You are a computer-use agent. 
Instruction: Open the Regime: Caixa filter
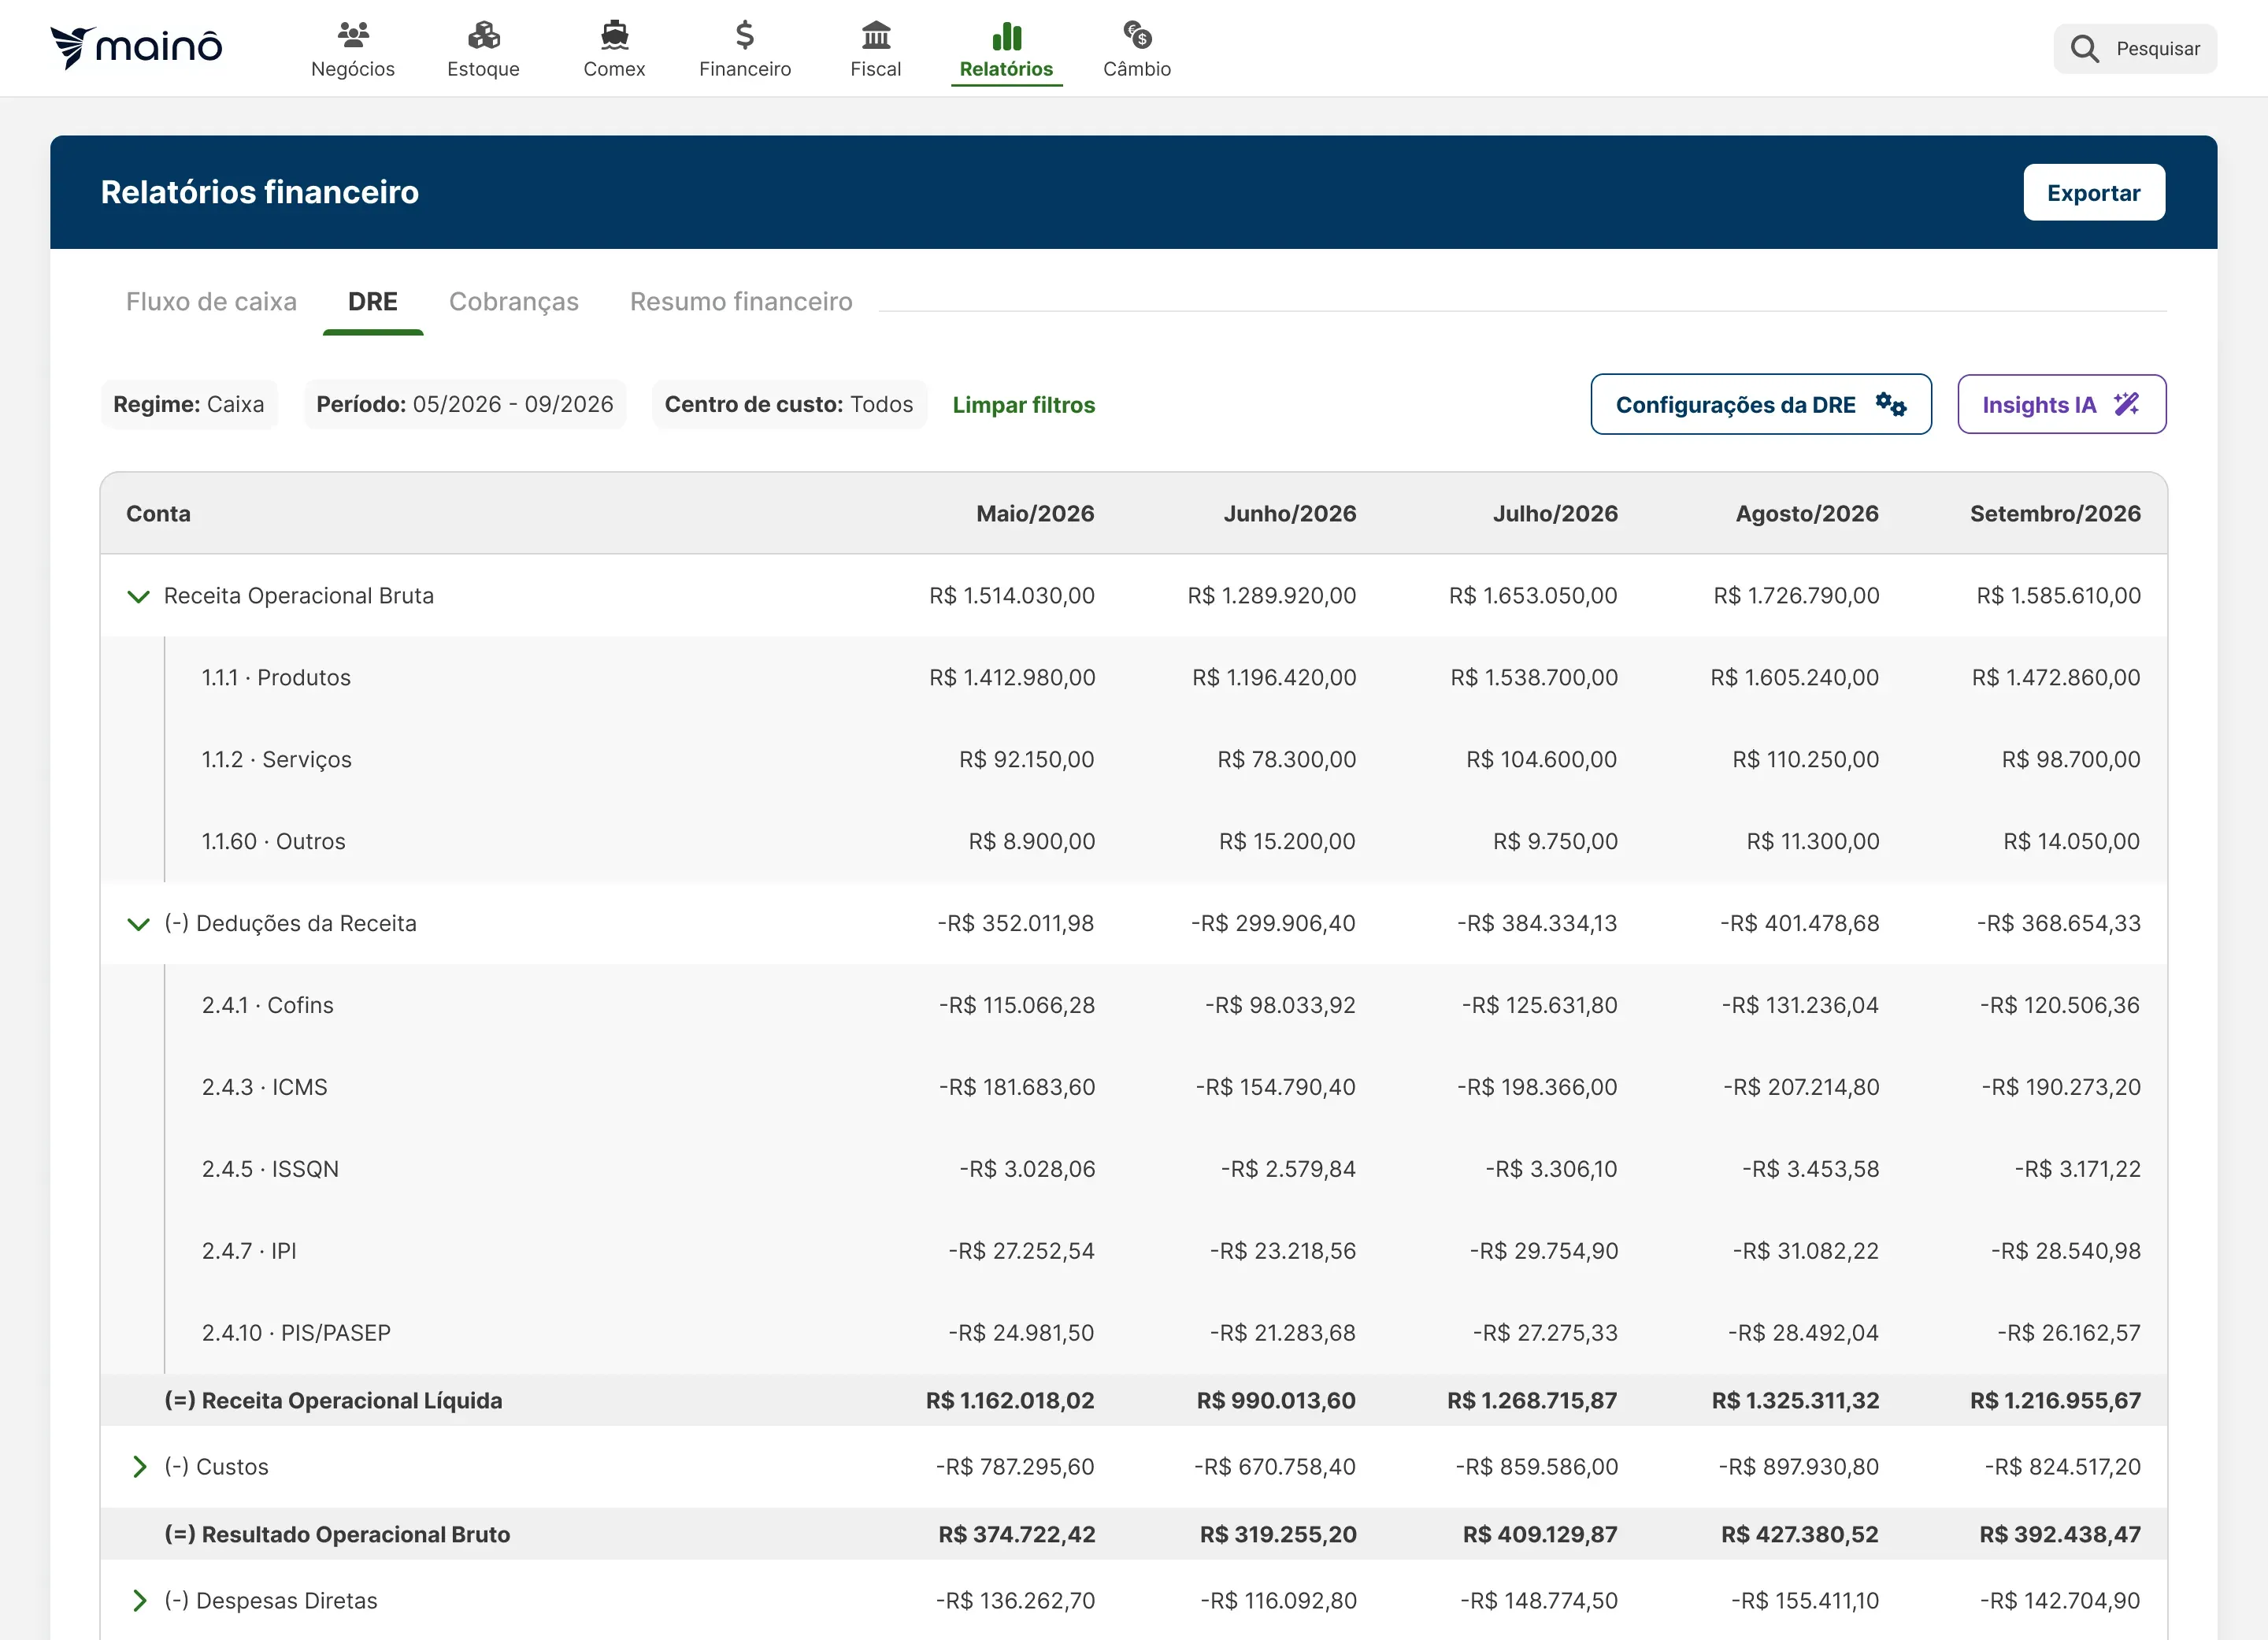coord(189,404)
